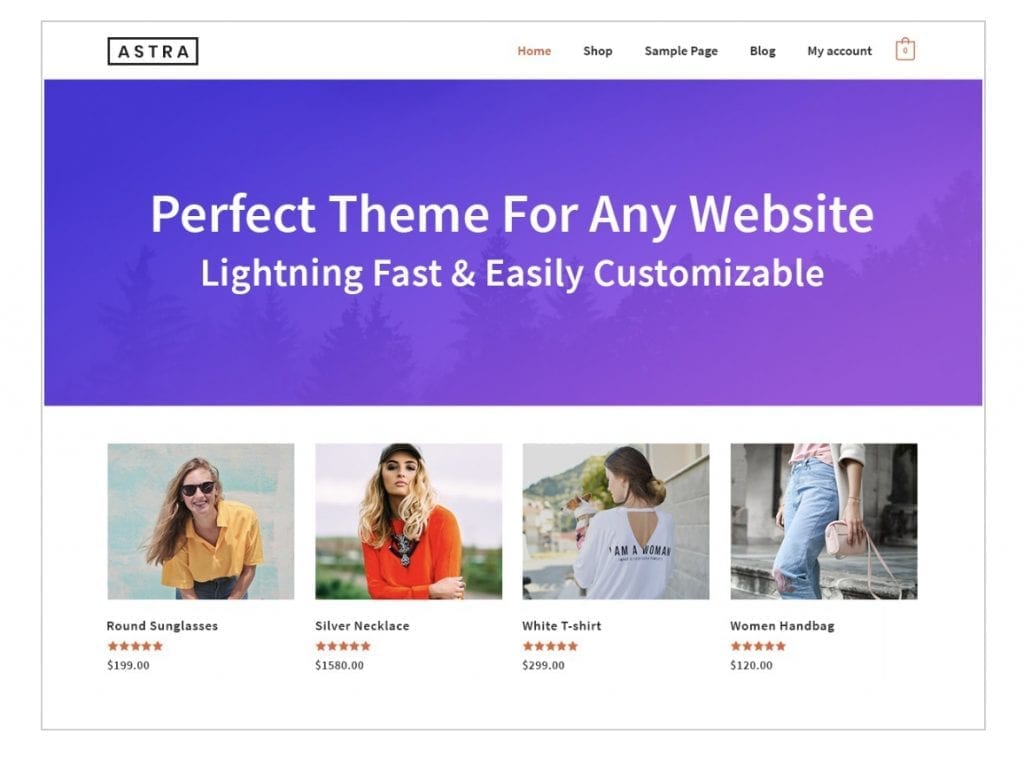Go to the Home menu item
Viewport: 1024px width, 781px height.
(x=534, y=51)
